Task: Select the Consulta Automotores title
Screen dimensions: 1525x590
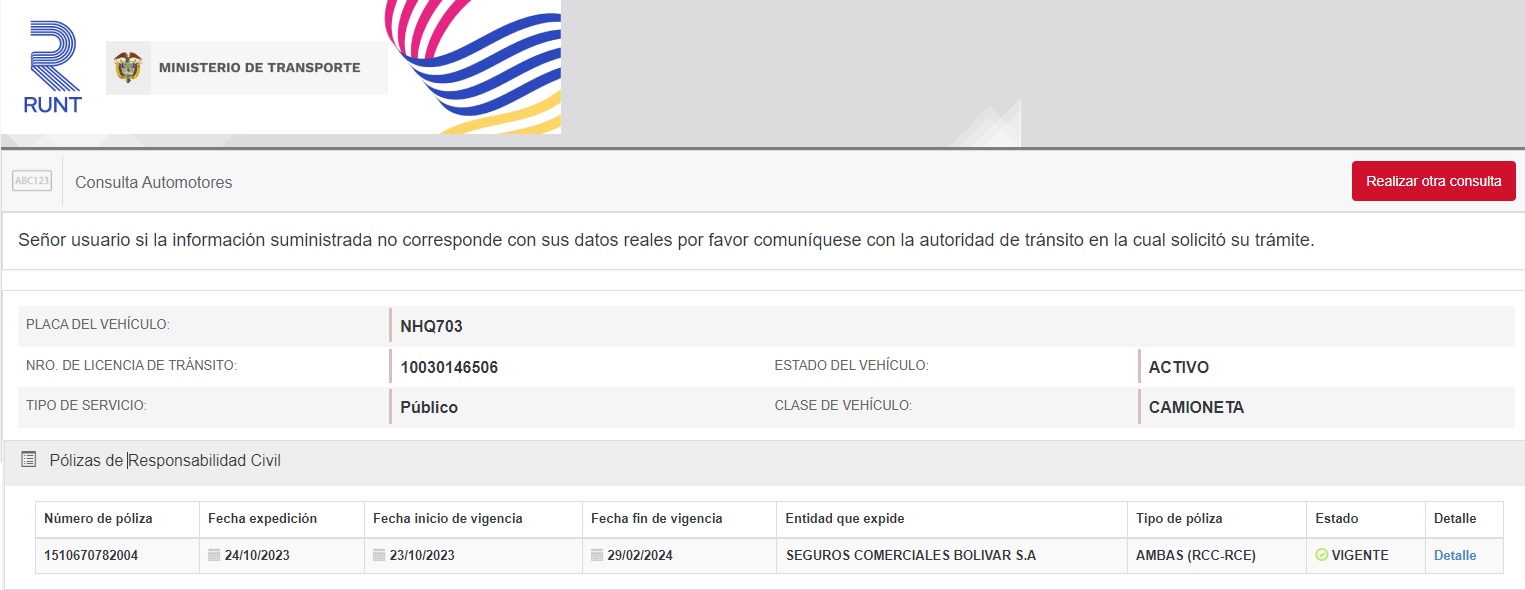Action: pyautogui.click(x=153, y=182)
